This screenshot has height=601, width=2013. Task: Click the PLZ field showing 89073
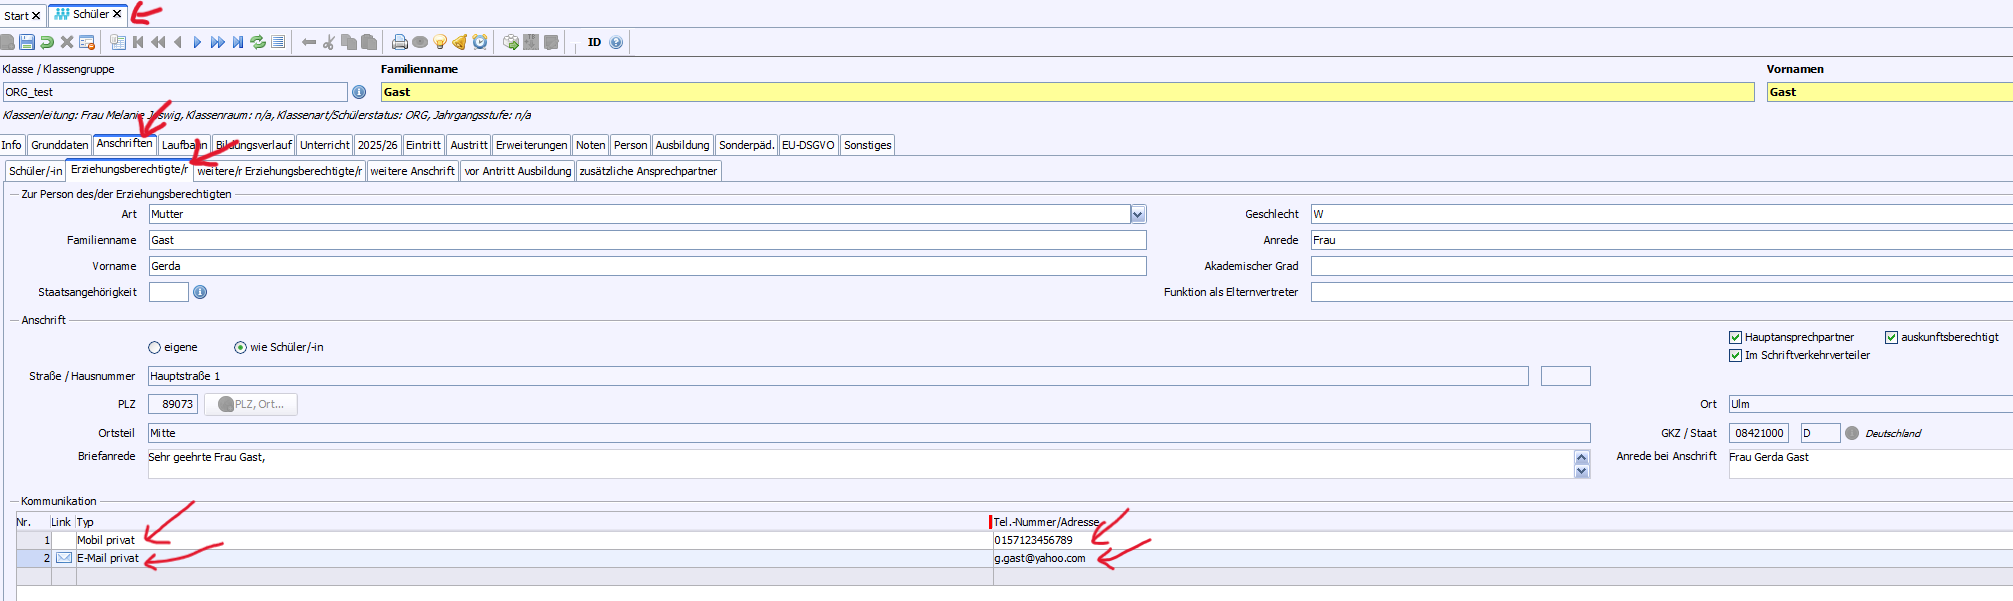coord(173,404)
